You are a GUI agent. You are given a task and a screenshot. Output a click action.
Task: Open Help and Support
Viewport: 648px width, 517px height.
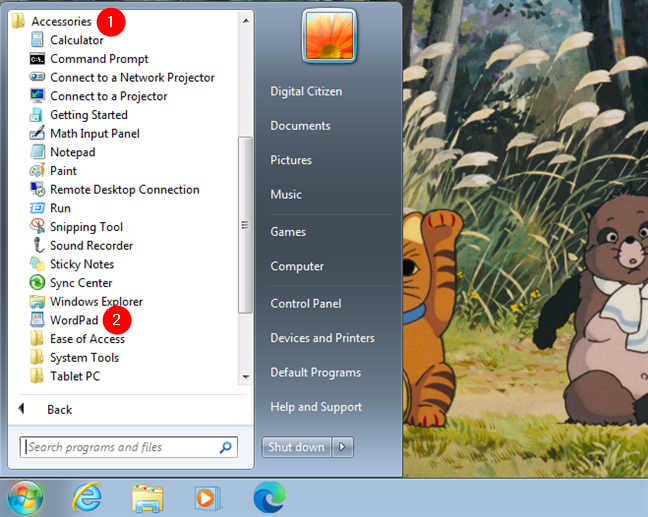[316, 407]
